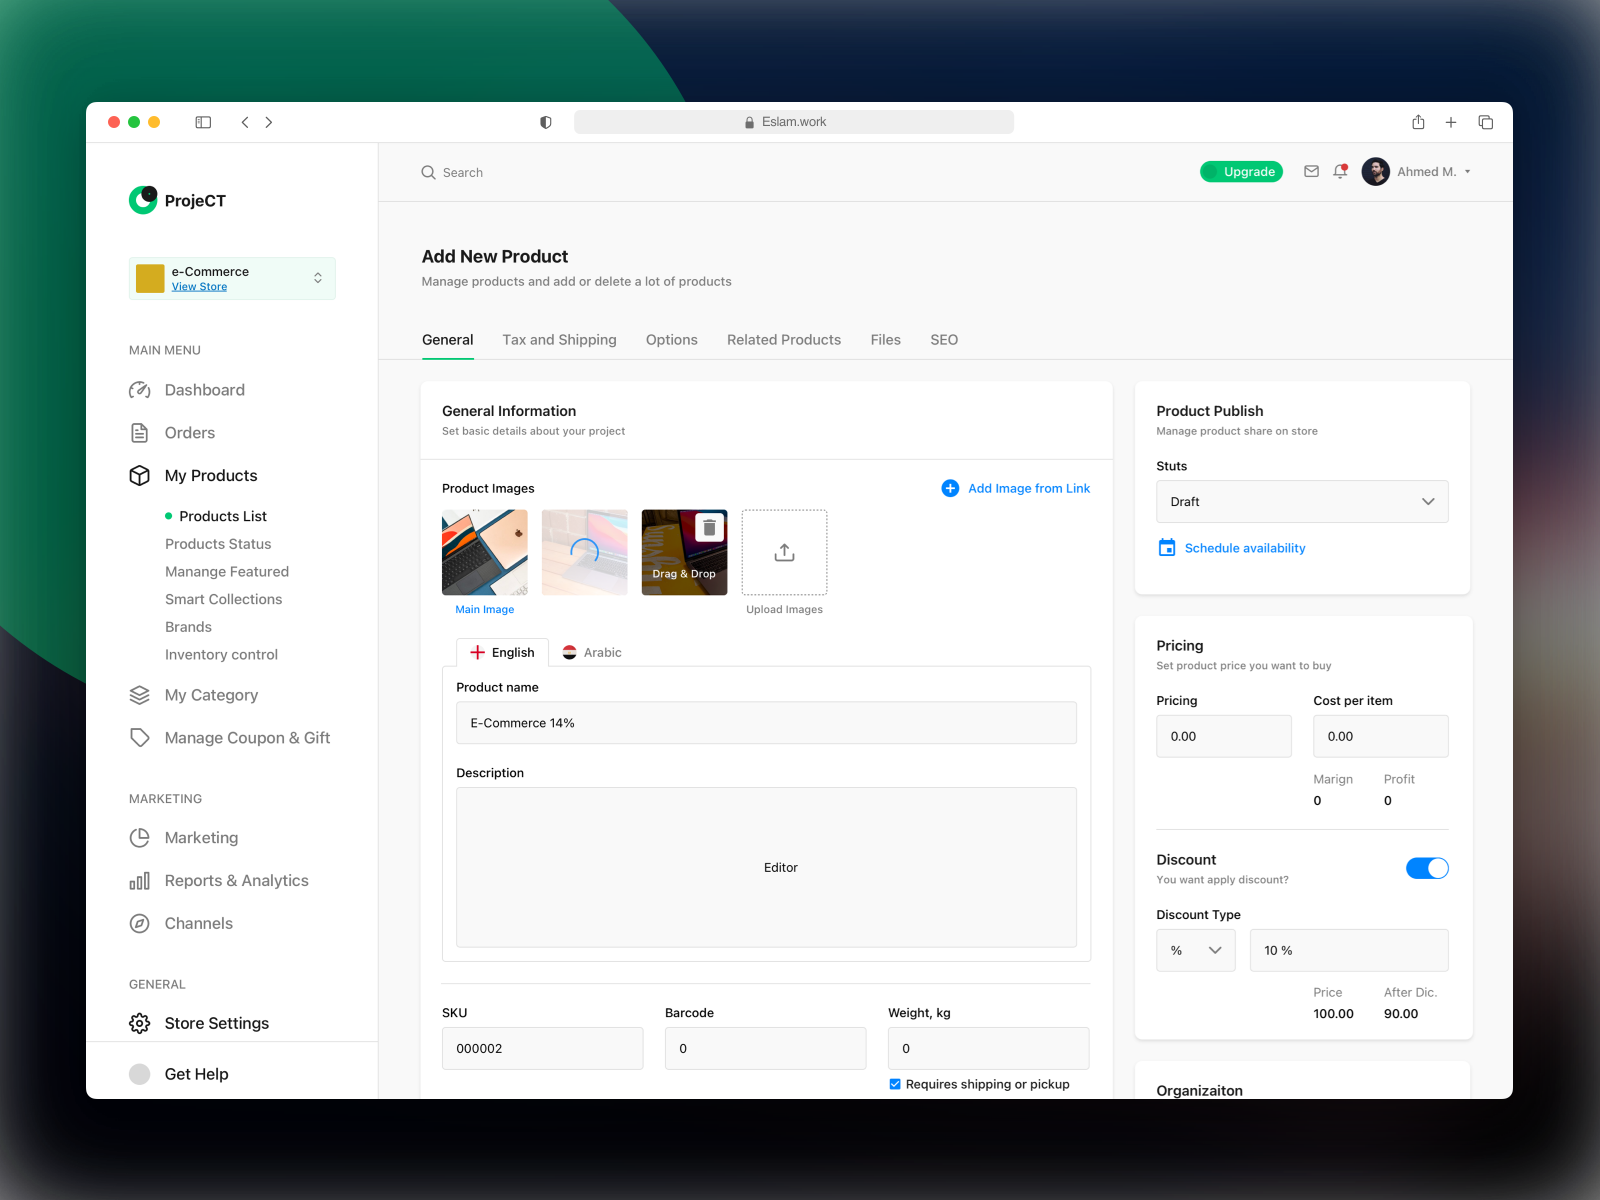
Task: Open a new tab with plus icon
Action: pos(1451,122)
